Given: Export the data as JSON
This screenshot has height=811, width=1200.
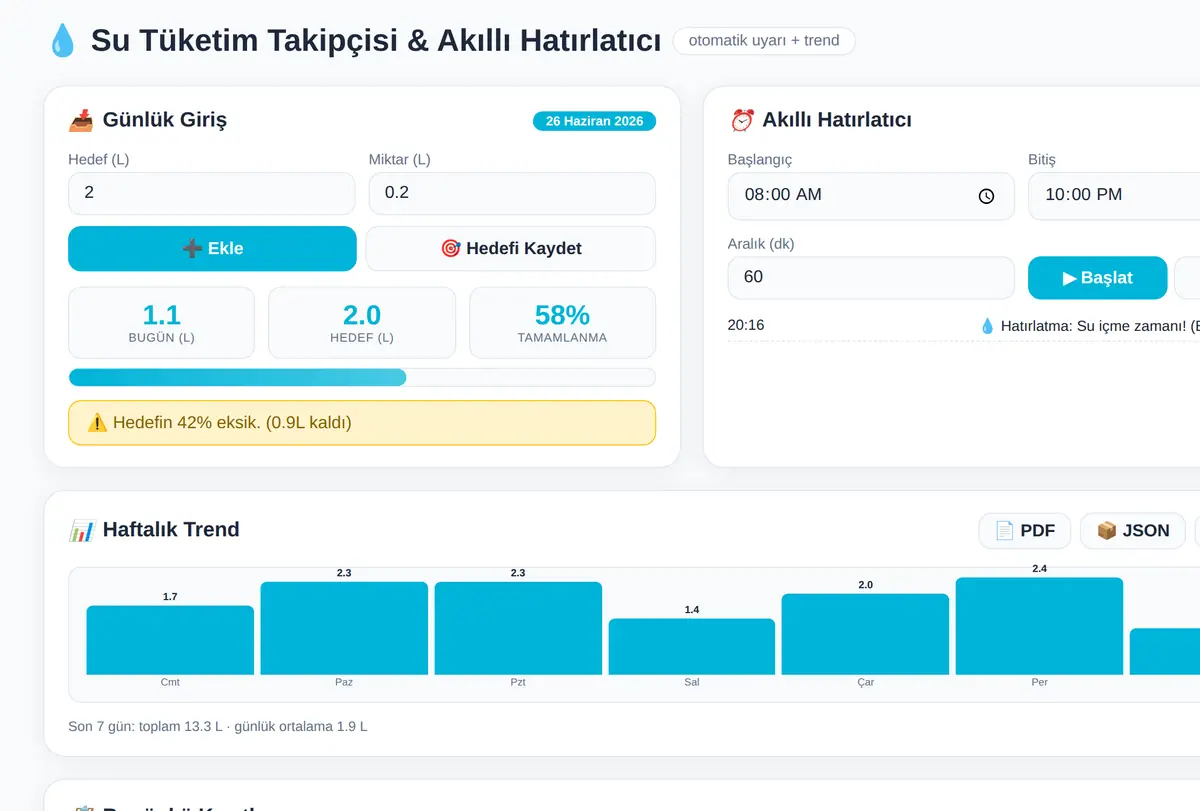Looking at the screenshot, I should (1132, 531).
